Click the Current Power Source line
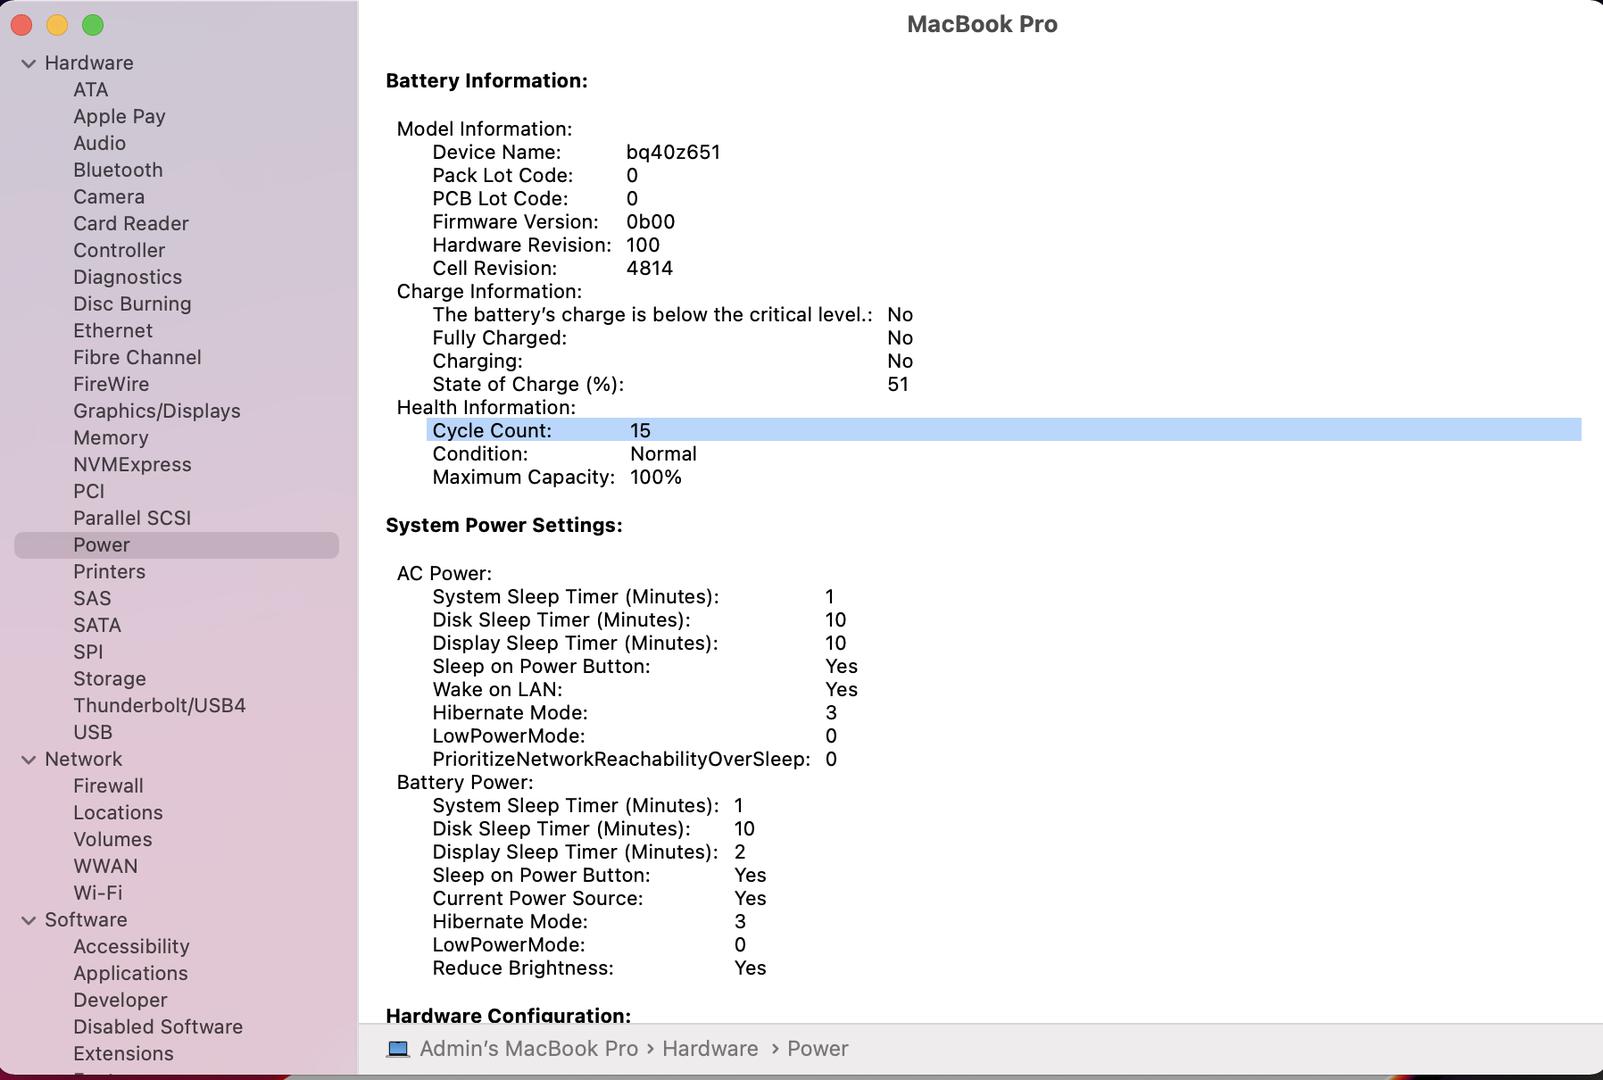1603x1080 pixels. pos(599,898)
